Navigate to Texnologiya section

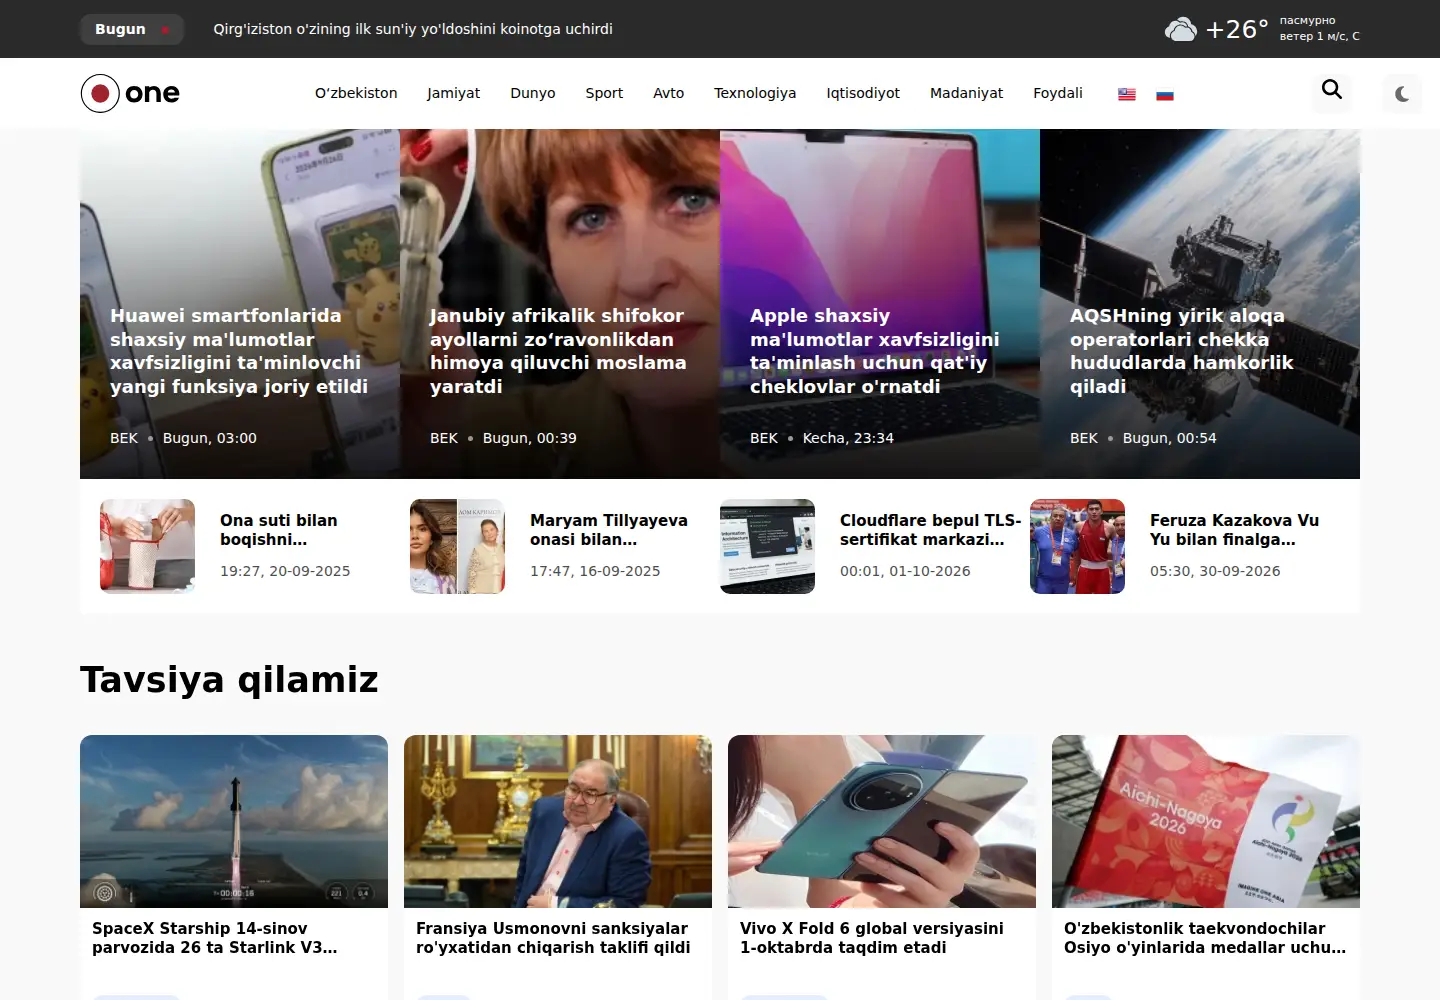pos(755,93)
